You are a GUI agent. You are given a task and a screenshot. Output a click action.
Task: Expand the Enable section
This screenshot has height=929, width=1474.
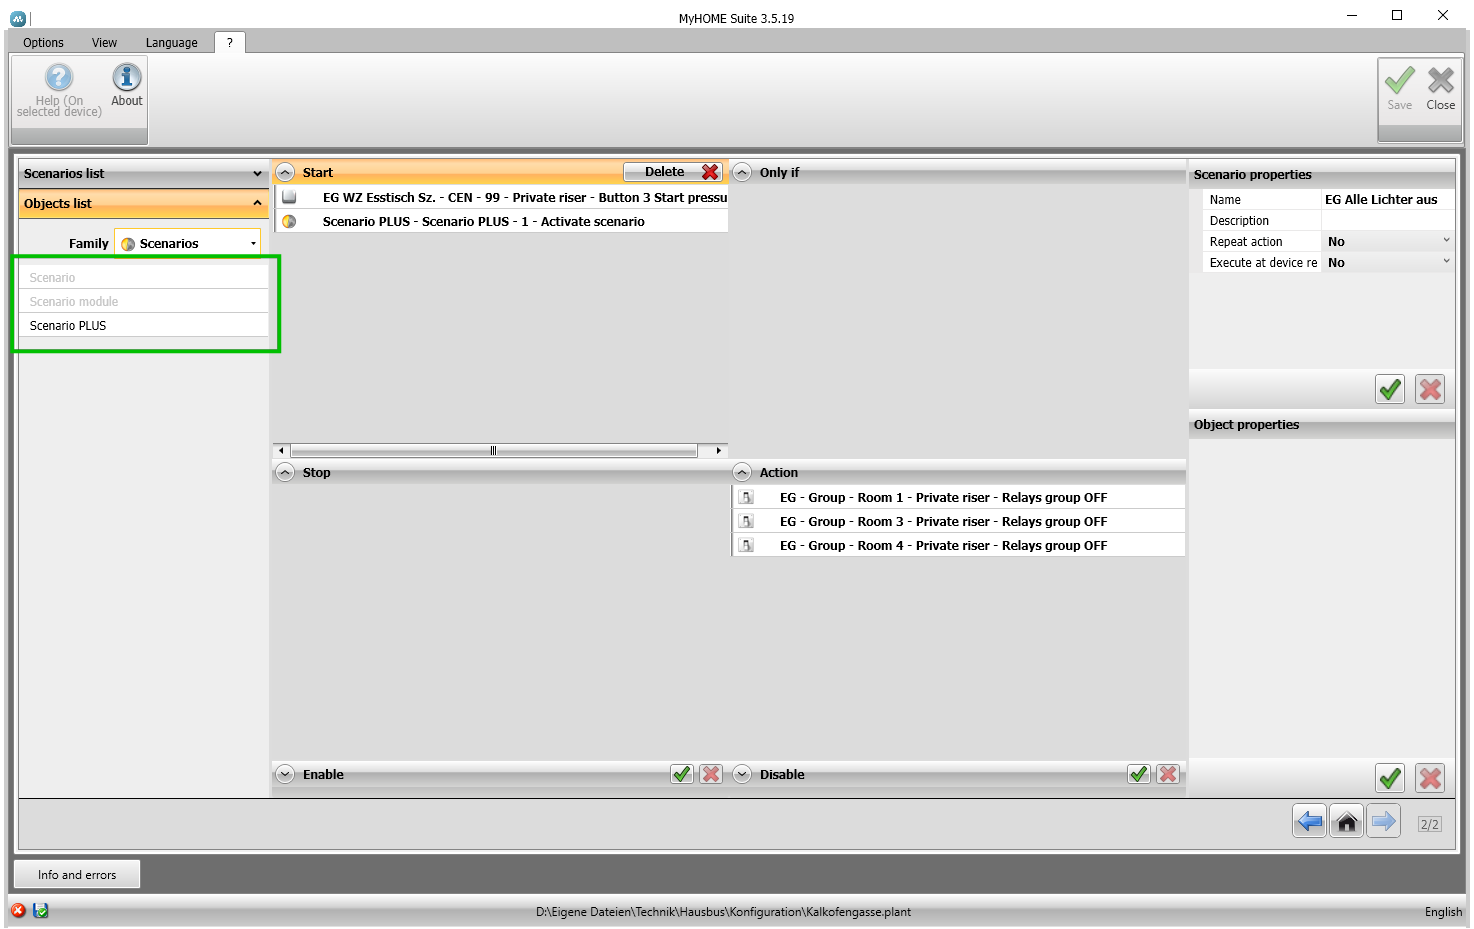285,774
